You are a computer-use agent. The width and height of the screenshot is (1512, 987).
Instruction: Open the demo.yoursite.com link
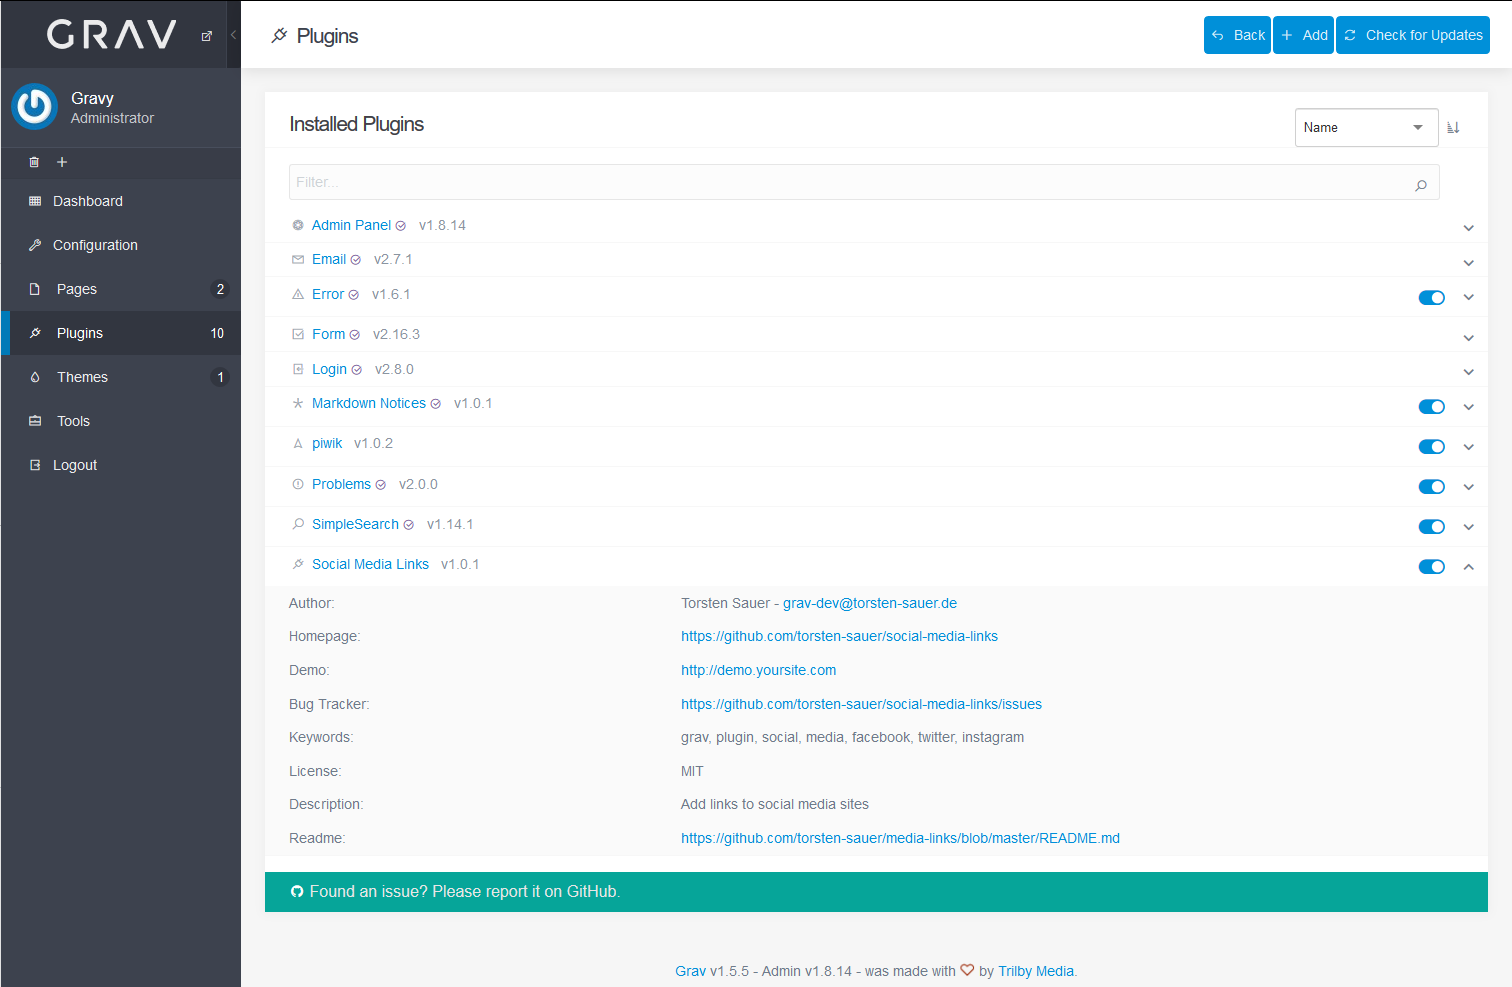point(758,670)
